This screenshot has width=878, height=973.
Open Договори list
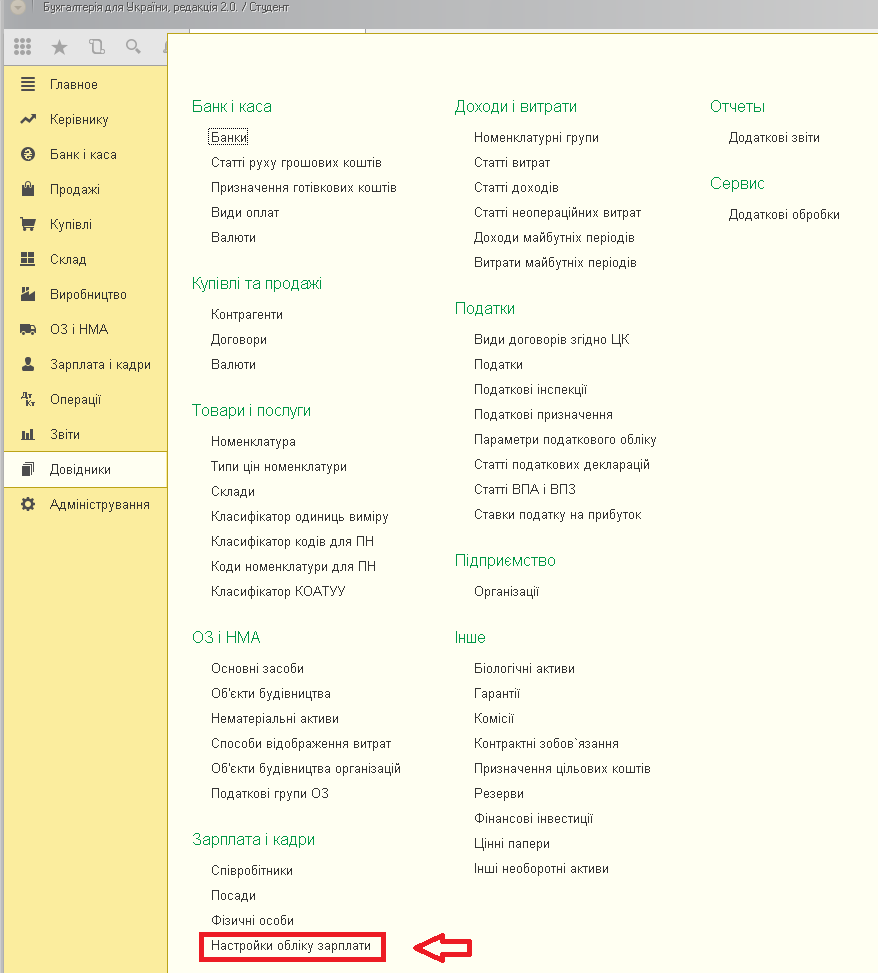[x=239, y=339]
